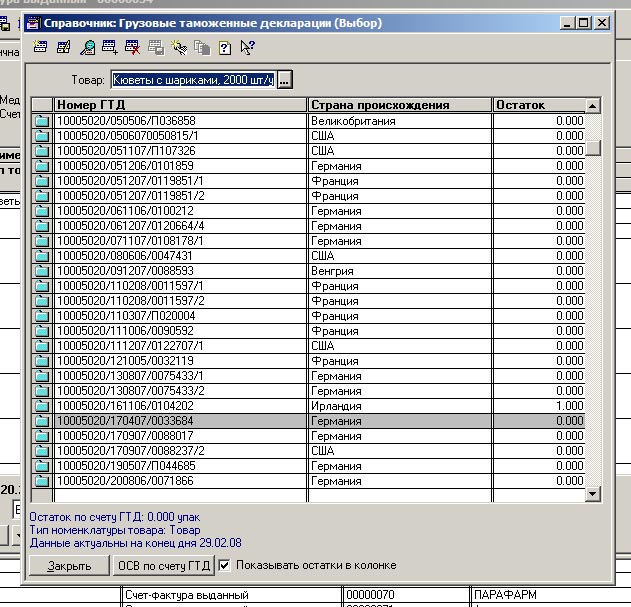This screenshot has width=631, height=607.
Task: Click the Страна происхождения column header
Action: 399,105
